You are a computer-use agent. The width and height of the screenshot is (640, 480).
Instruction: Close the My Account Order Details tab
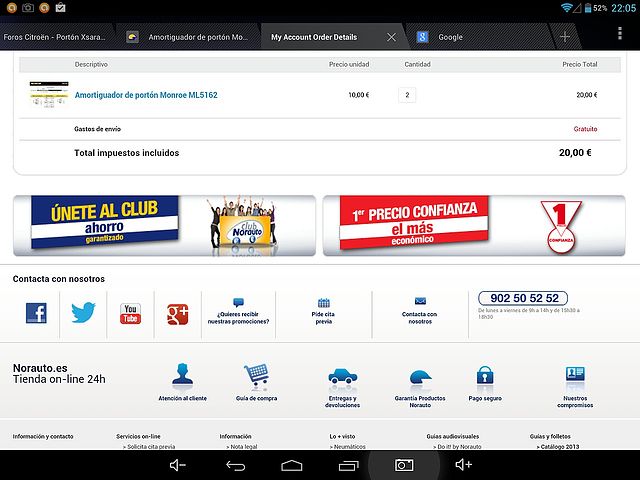[x=391, y=37]
